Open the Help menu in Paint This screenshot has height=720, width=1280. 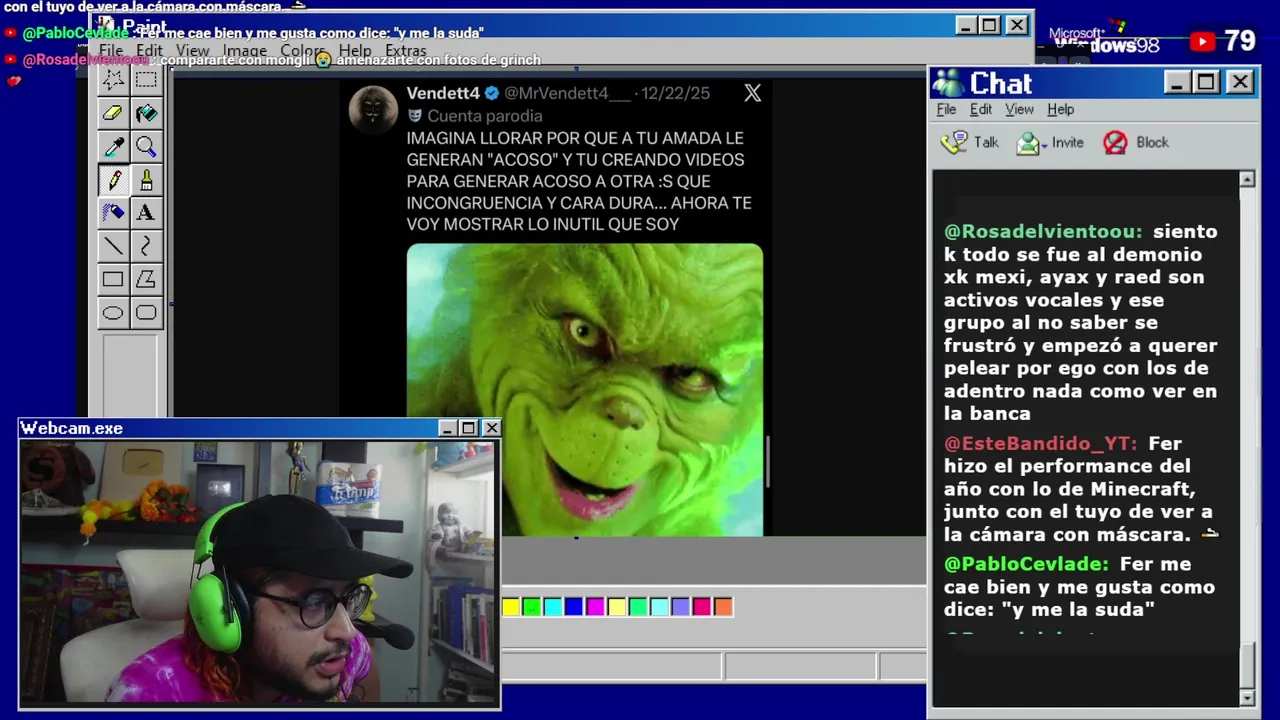coord(355,51)
